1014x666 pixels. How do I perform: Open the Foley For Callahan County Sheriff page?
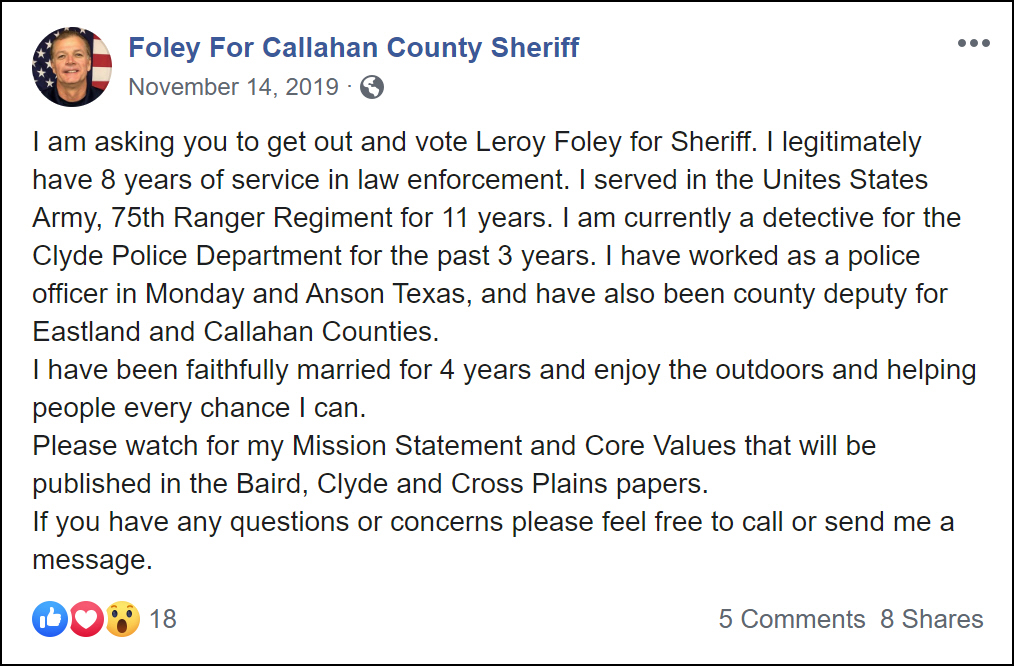pos(354,47)
